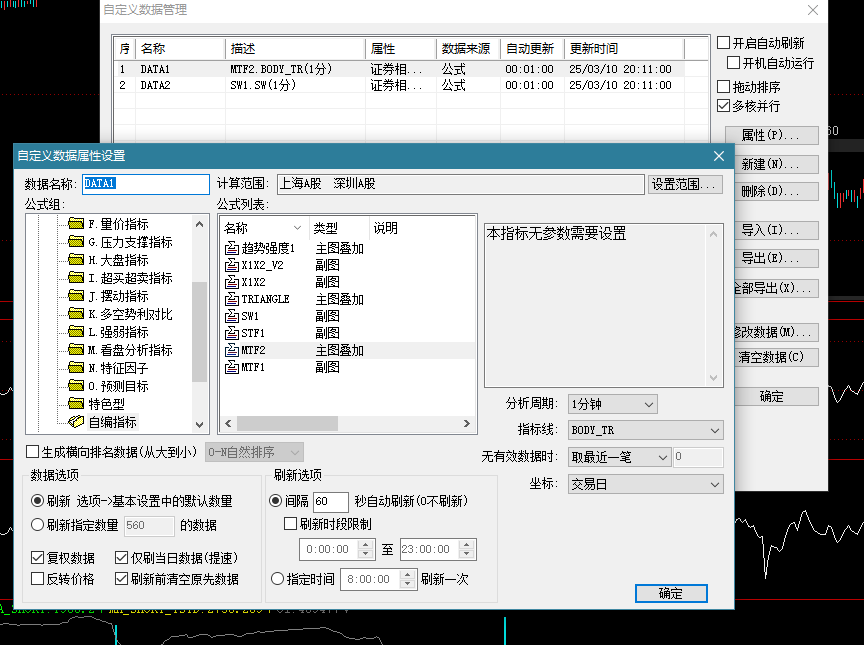Click the 特色型 folder icon
This screenshot has width=864, height=645.
pyautogui.click(x=76, y=404)
